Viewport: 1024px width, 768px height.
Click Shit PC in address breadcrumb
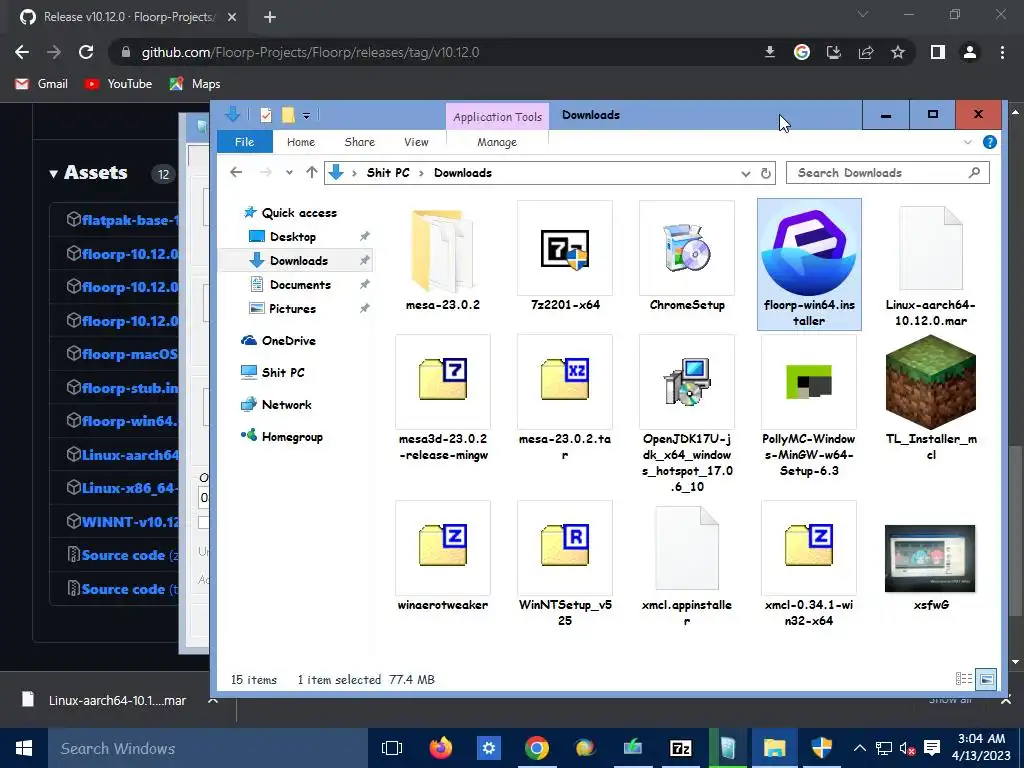pos(388,172)
